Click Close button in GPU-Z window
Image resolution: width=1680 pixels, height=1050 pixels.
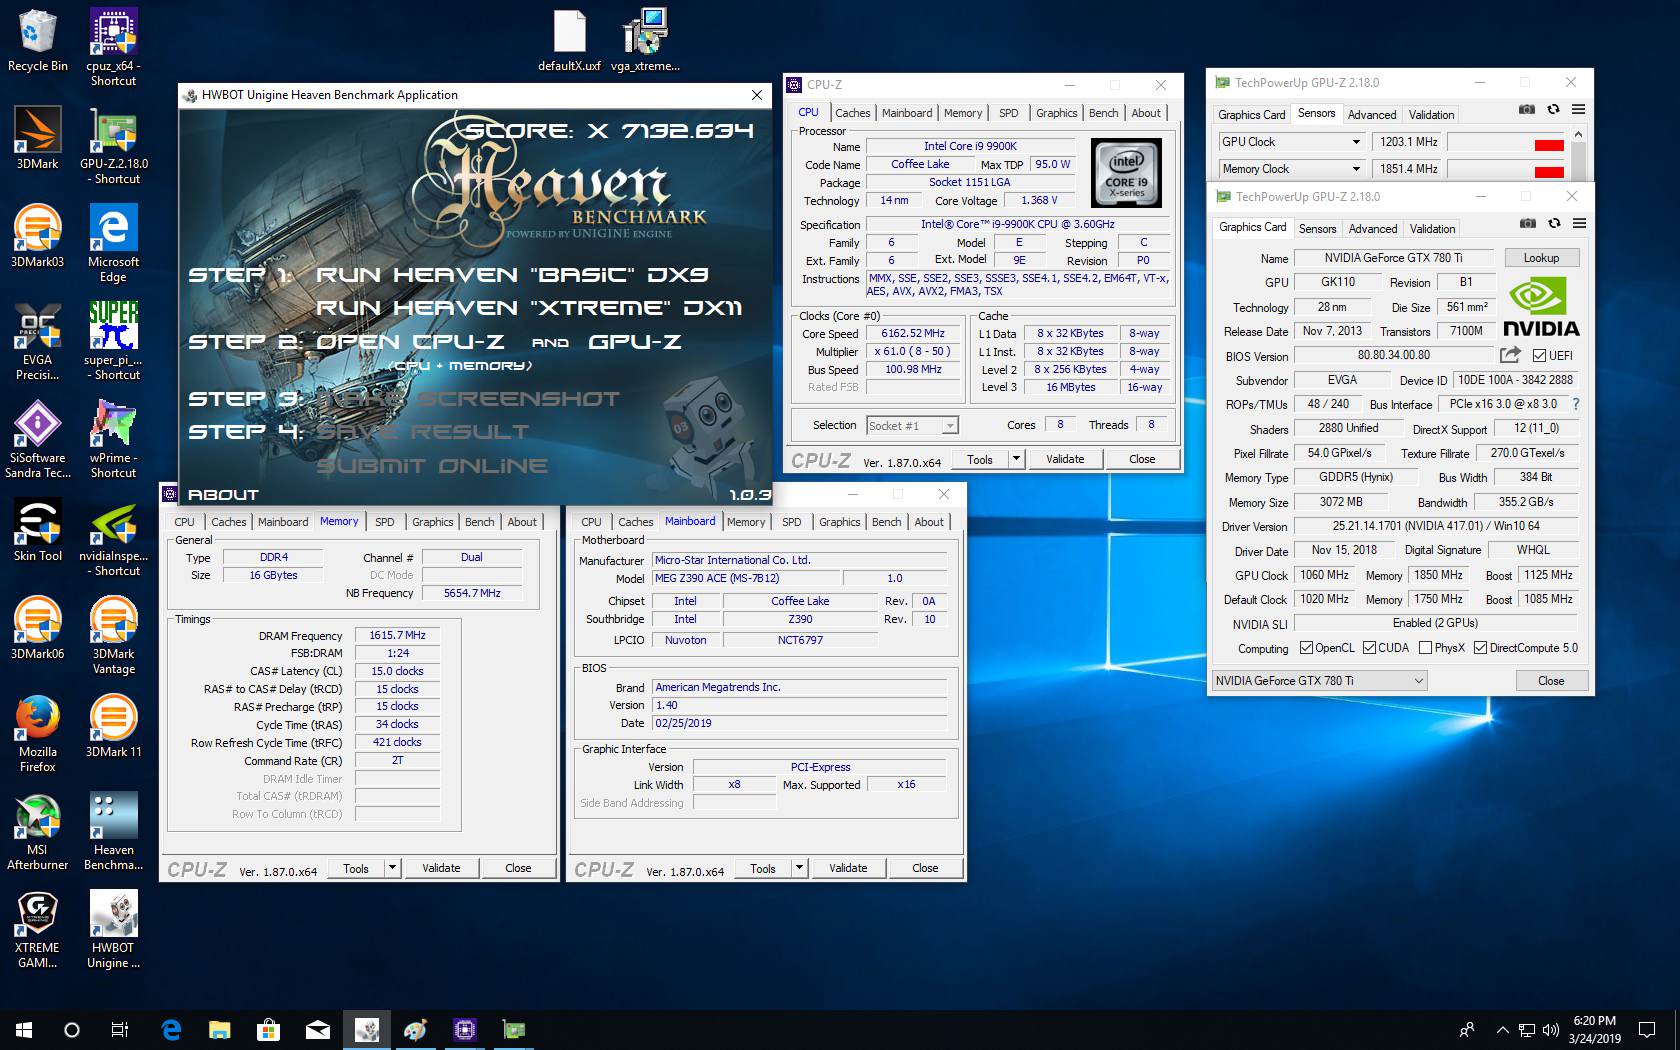pyautogui.click(x=1551, y=681)
